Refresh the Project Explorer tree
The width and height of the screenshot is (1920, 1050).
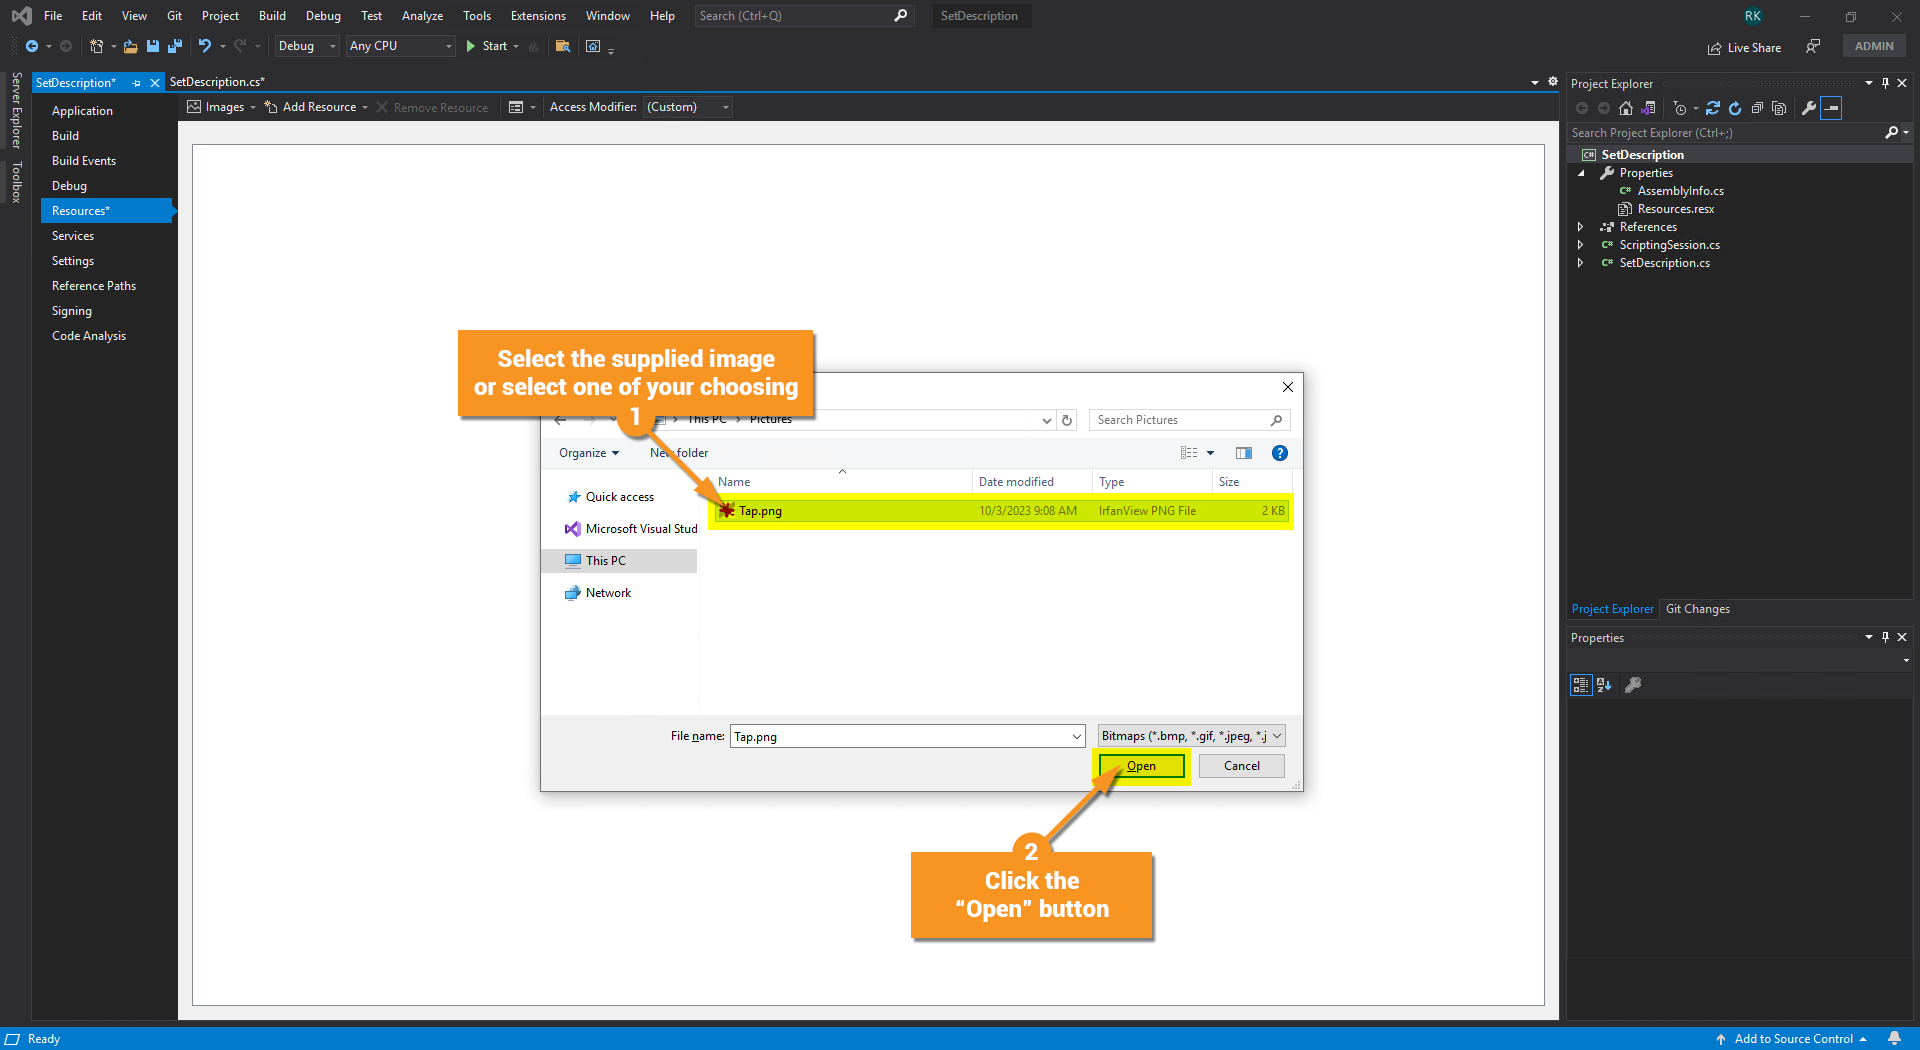(x=1735, y=108)
